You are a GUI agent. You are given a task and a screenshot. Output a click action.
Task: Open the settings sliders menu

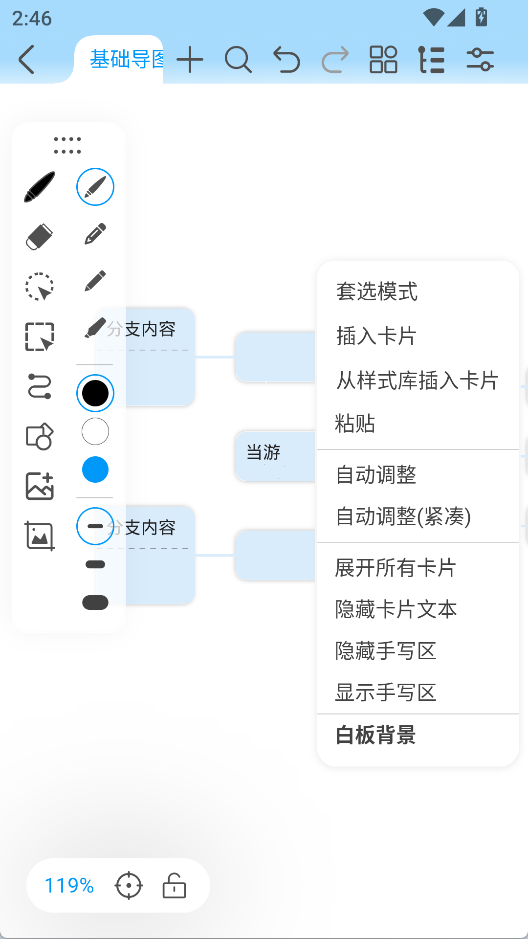pos(480,59)
